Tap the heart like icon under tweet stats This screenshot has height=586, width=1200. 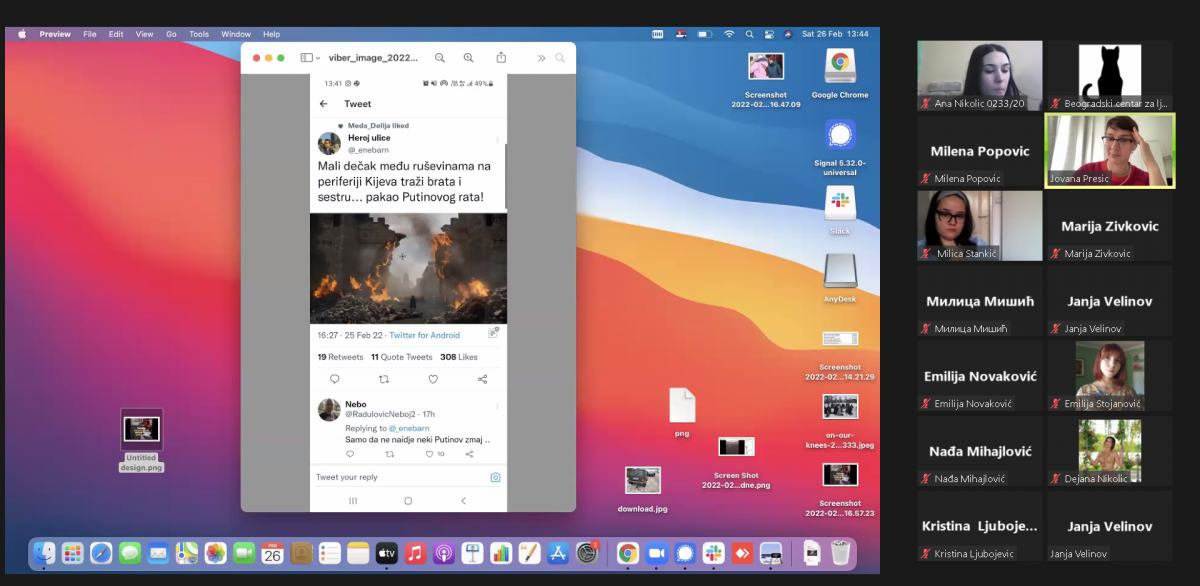pos(433,379)
